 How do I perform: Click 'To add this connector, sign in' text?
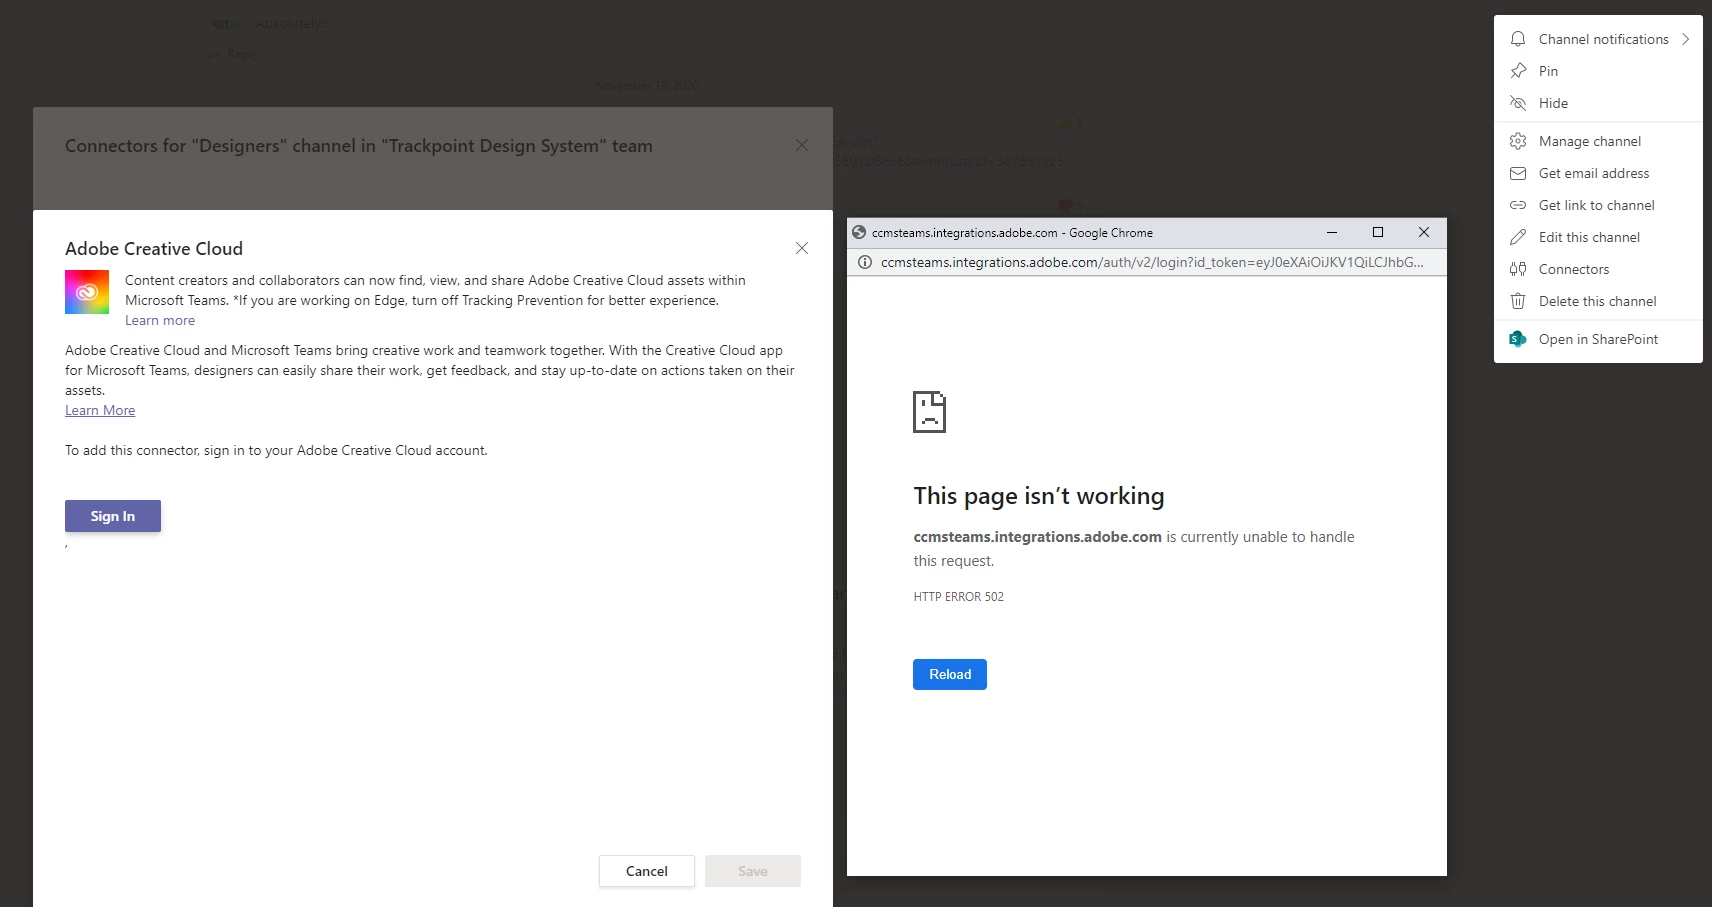click(x=276, y=450)
